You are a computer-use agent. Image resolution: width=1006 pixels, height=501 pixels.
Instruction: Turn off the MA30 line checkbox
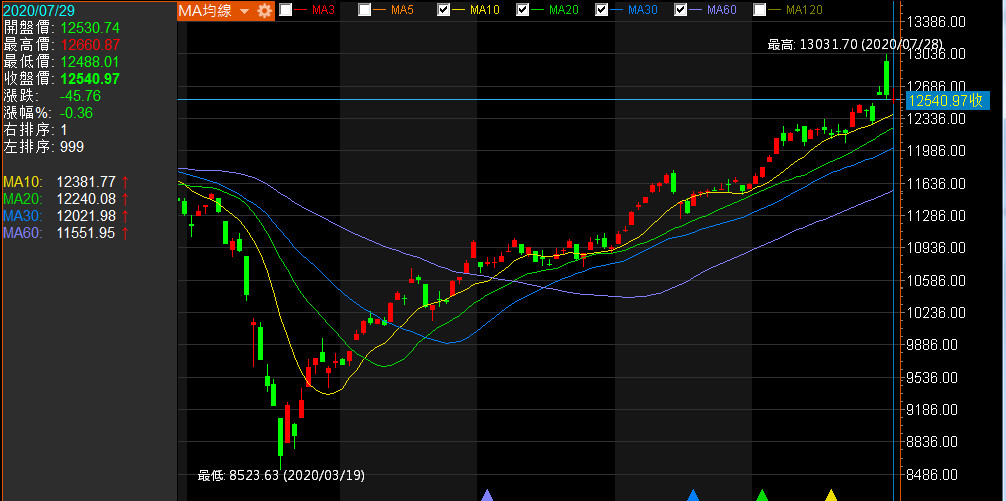point(602,10)
